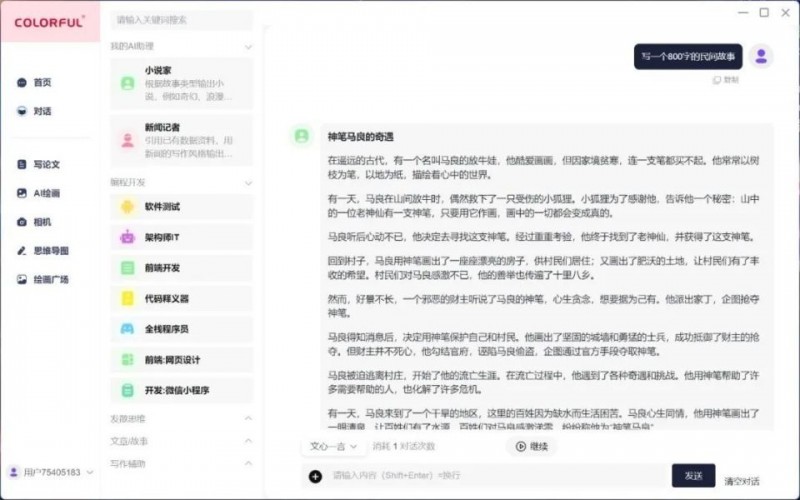Open the 文心一言 model dropdown
Viewport: 800px width, 500px height.
click(332, 446)
